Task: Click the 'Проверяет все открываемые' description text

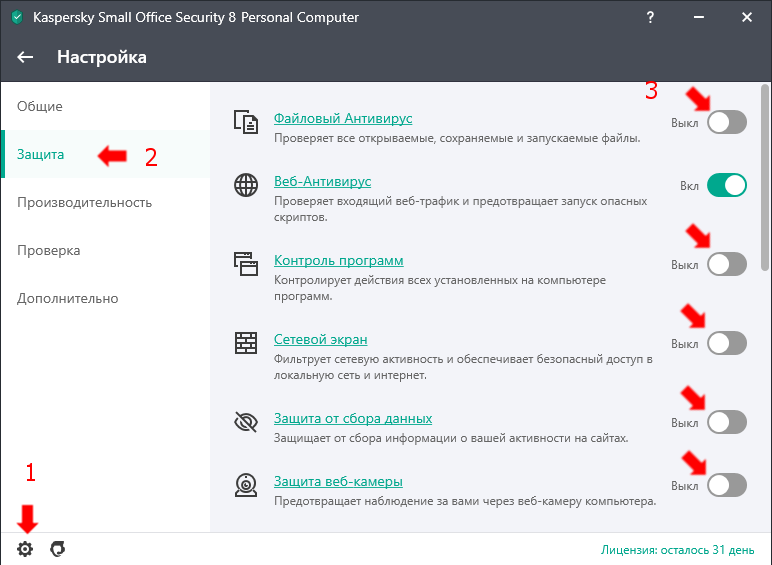Action: coord(457,138)
